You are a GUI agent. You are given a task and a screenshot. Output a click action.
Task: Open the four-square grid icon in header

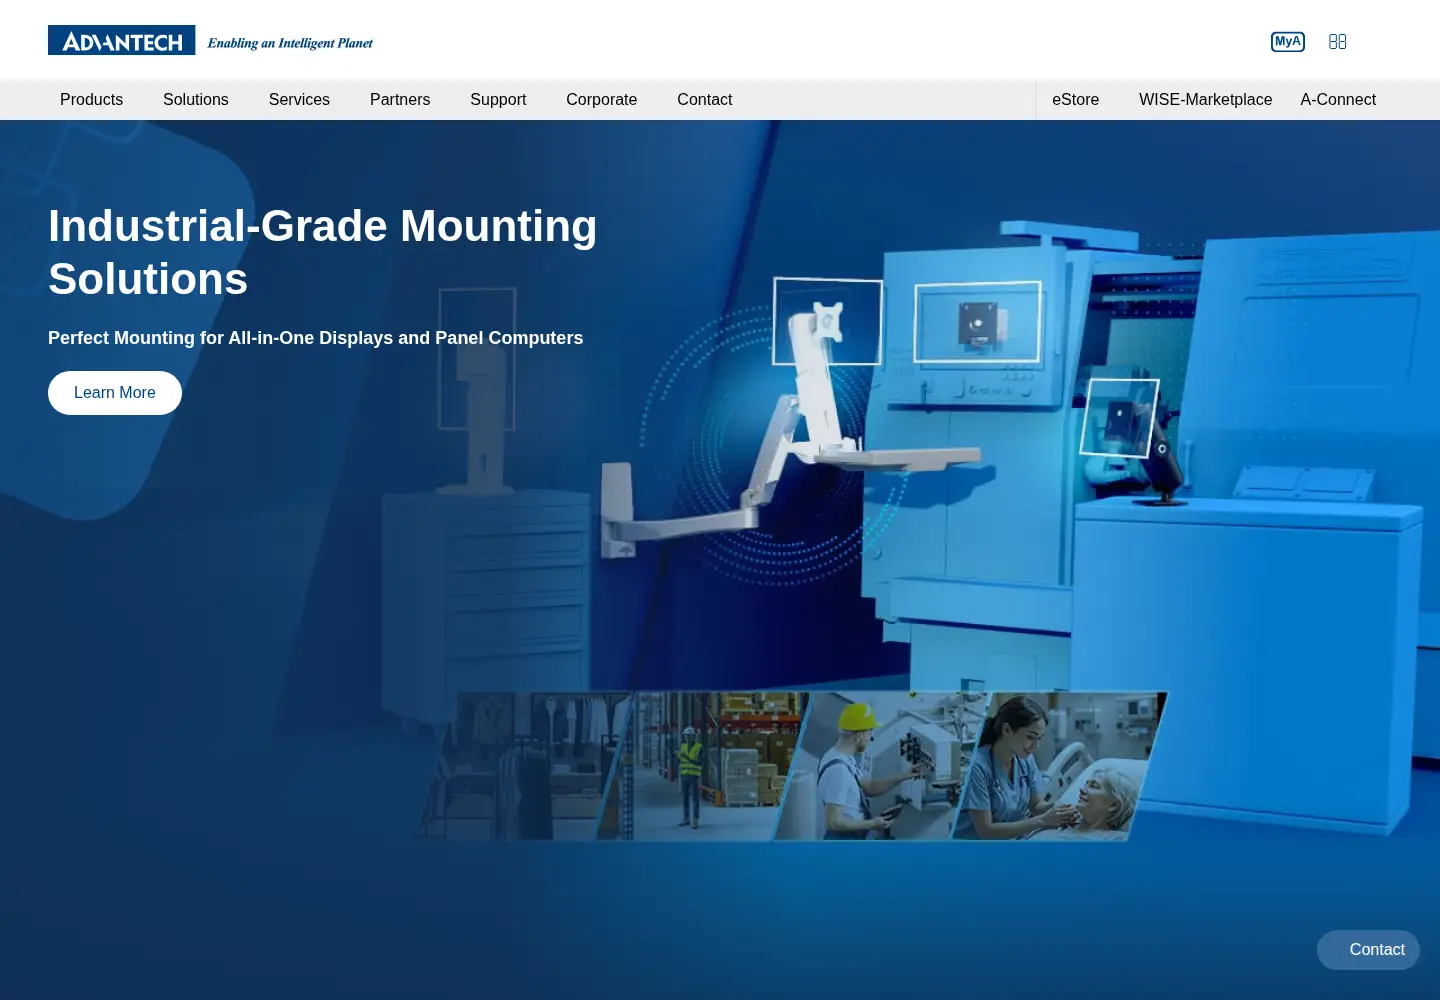coord(1337,42)
